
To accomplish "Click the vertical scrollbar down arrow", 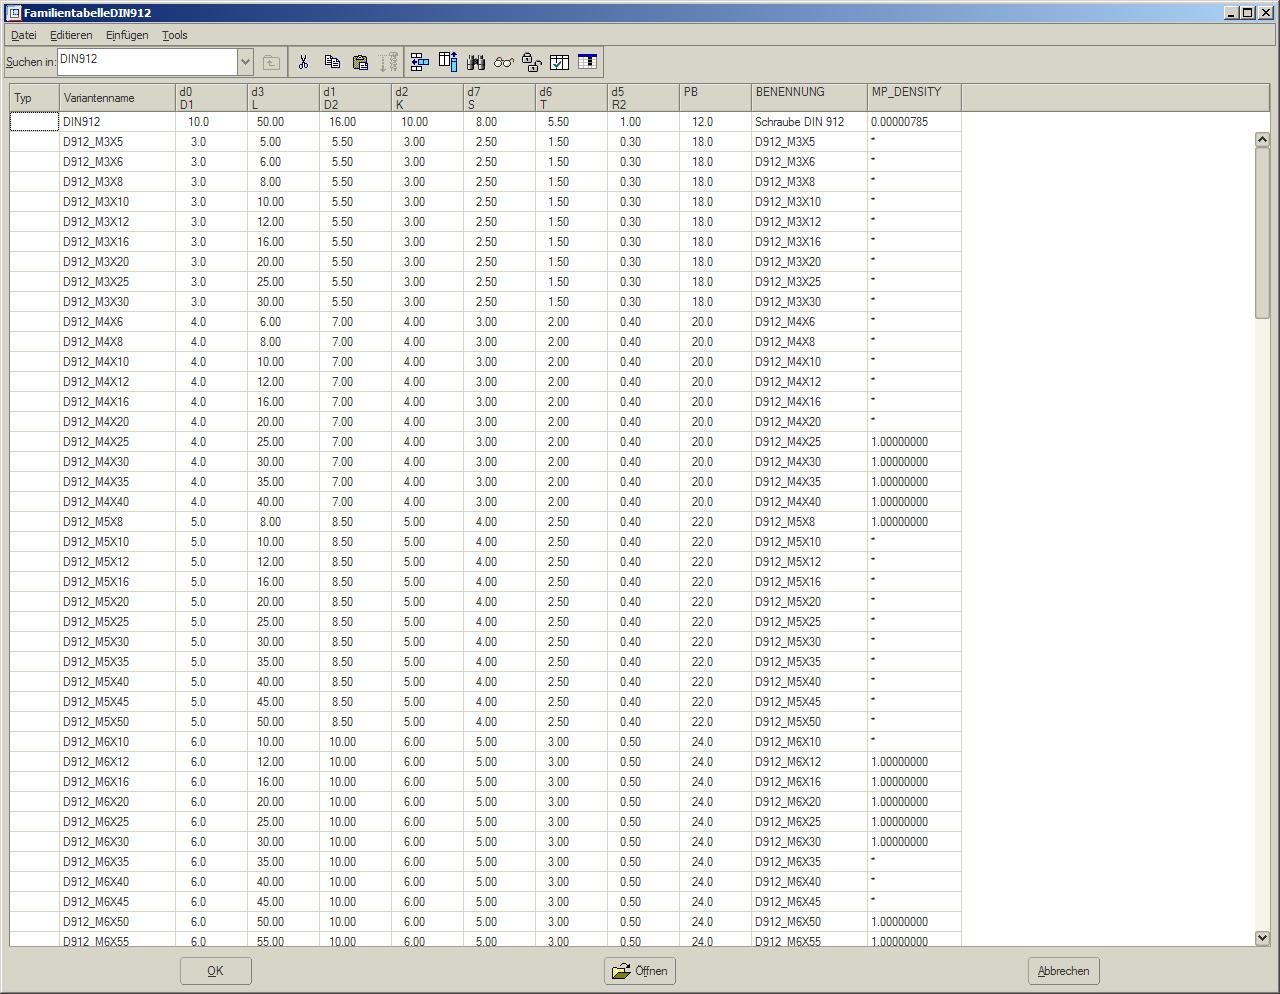I will coord(1262,938).
